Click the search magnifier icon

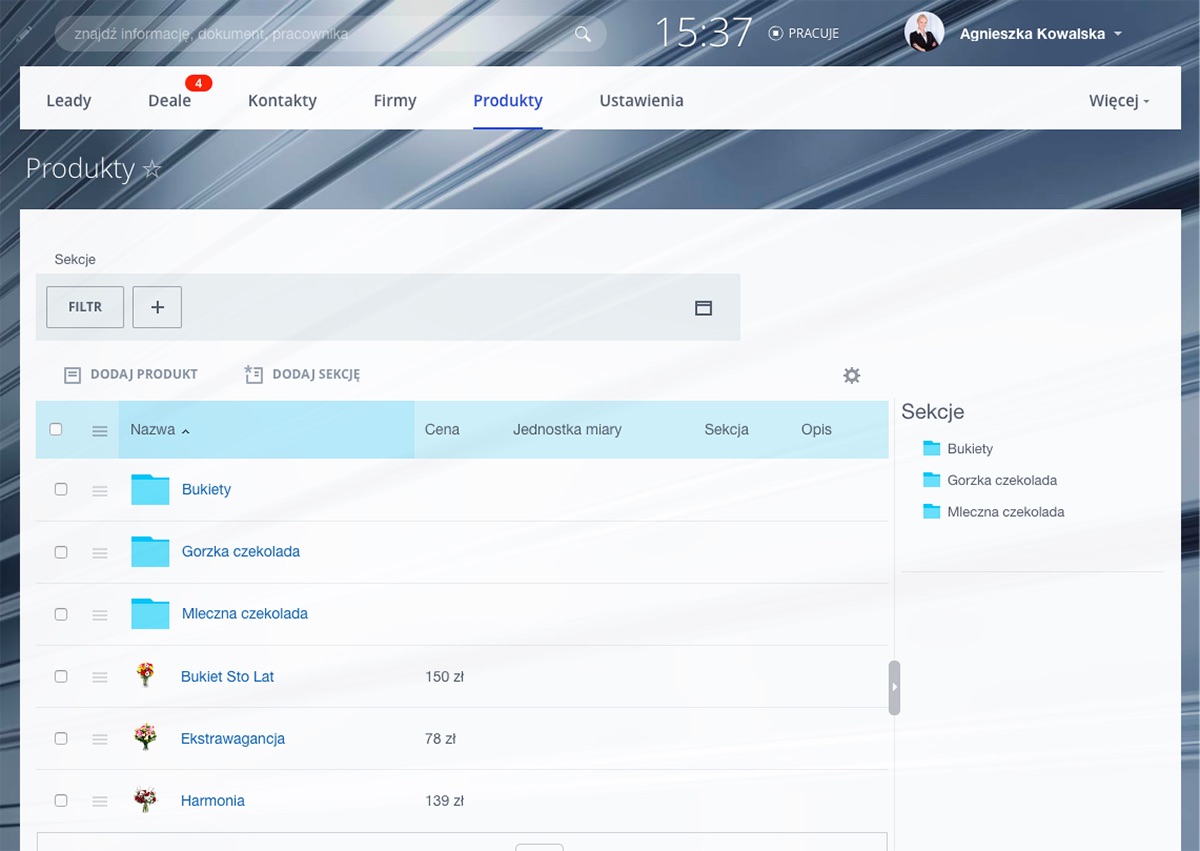(583, 34)
